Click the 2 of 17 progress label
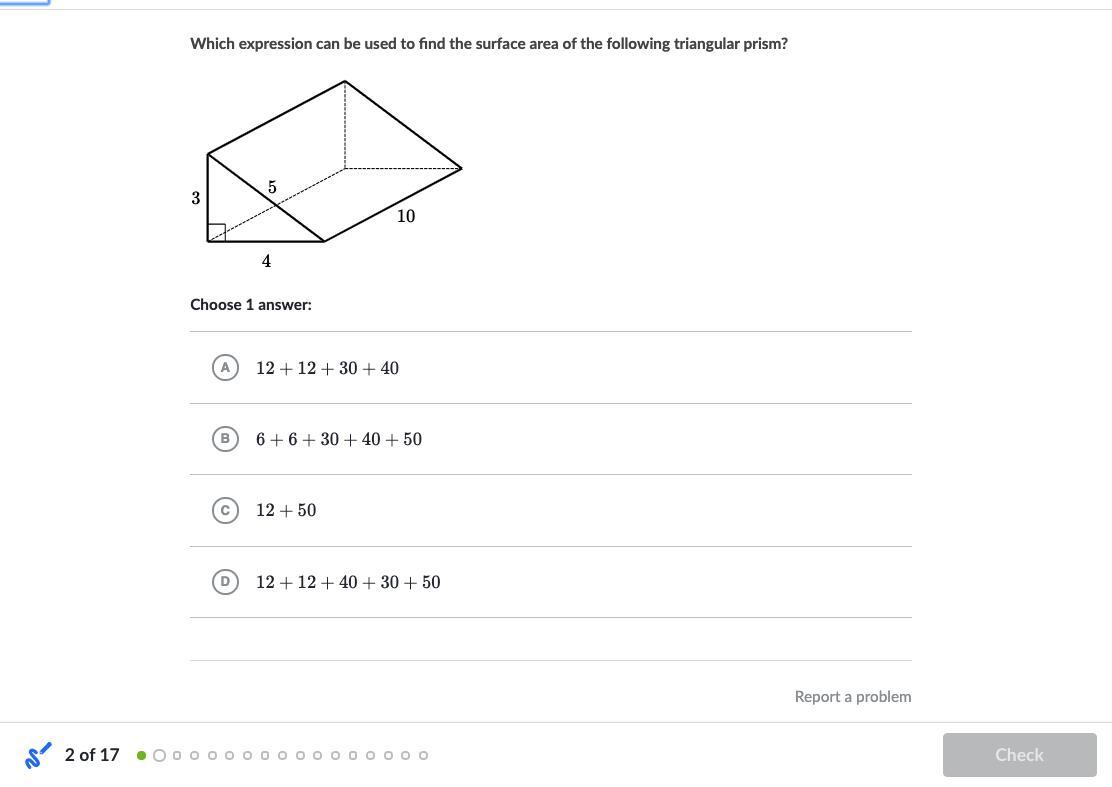 (x=92, y=755)
